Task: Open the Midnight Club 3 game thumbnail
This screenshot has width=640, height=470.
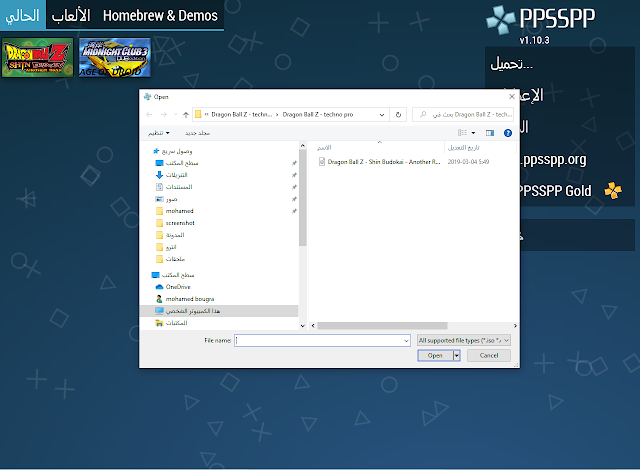Action: (x=115, y=58)
